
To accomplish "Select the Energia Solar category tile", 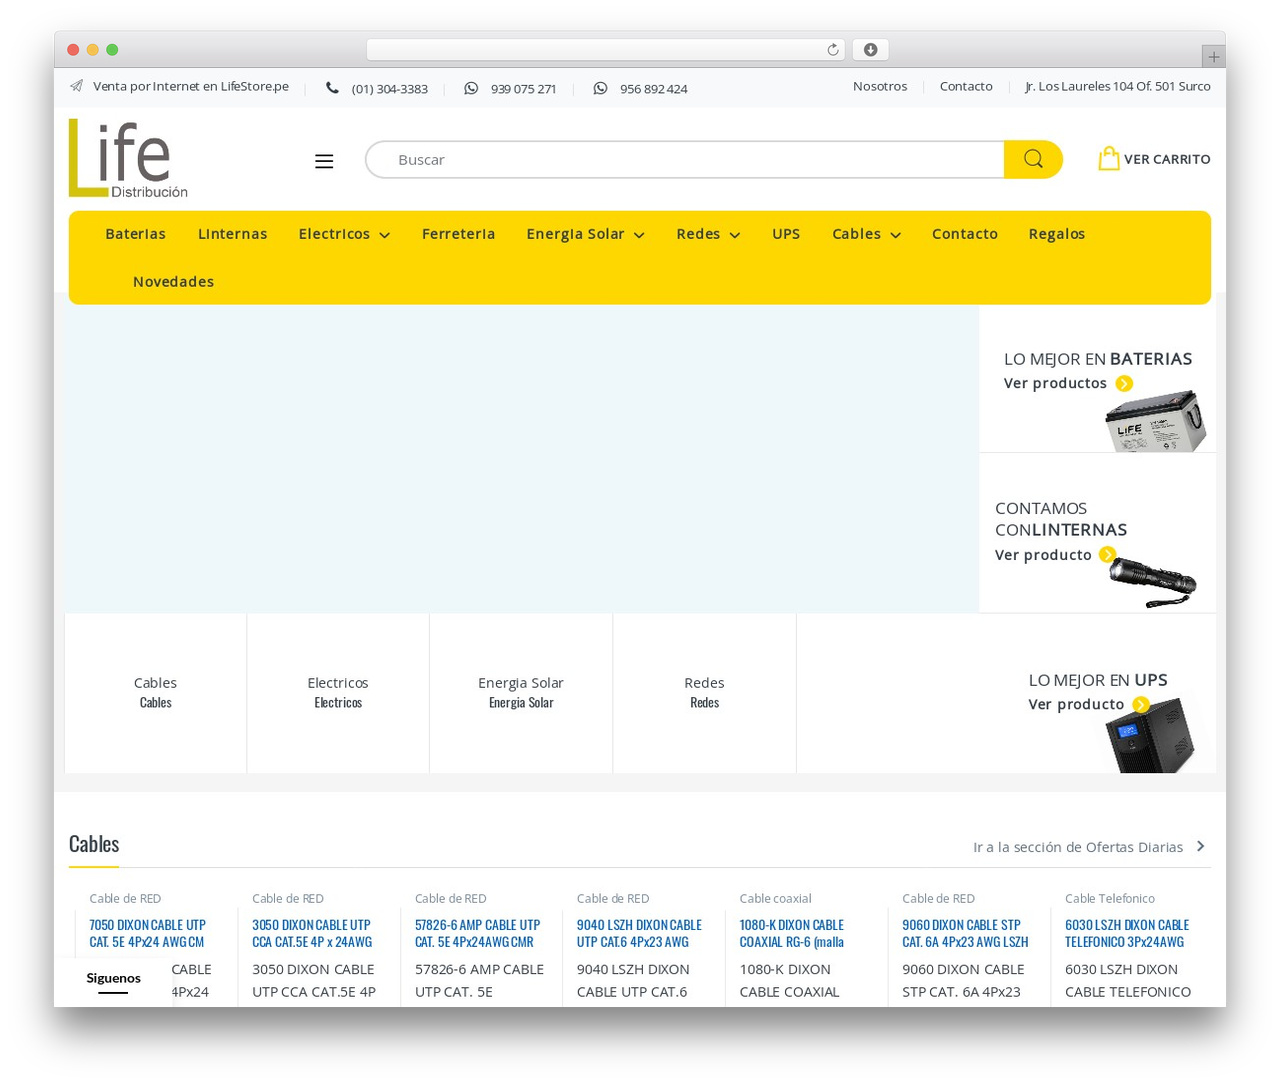I will click(x=521, y=692).
